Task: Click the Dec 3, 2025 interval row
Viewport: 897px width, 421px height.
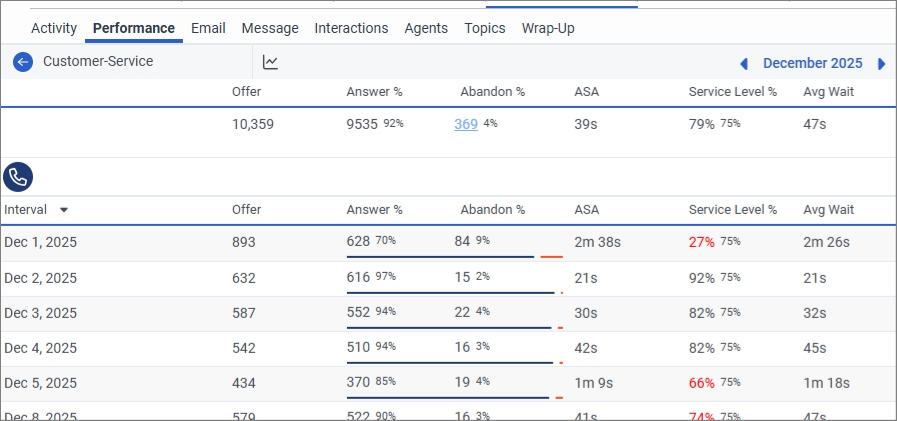Action: (41, 313)
